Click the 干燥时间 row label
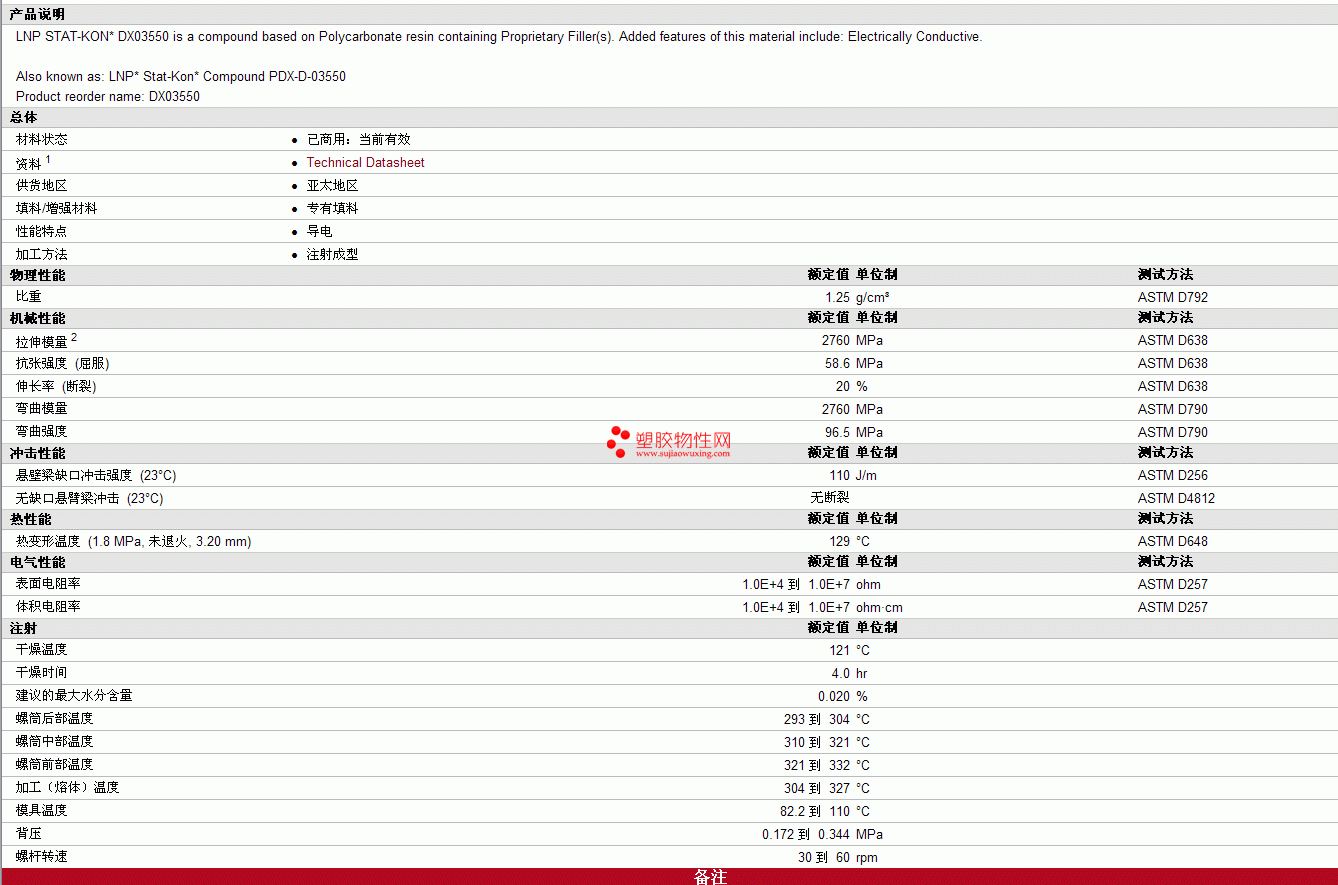 coord(42,673)
